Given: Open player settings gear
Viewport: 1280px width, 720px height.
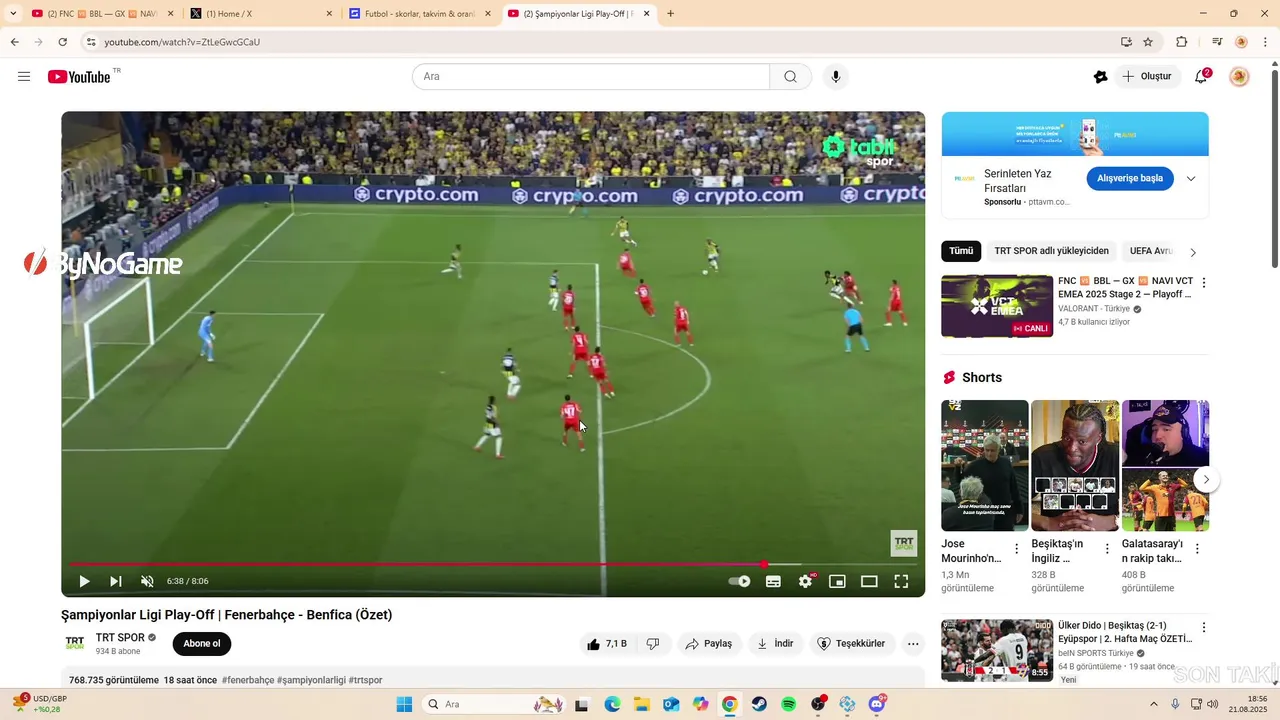Looking at the screenshot, I should tap(806, 581).
